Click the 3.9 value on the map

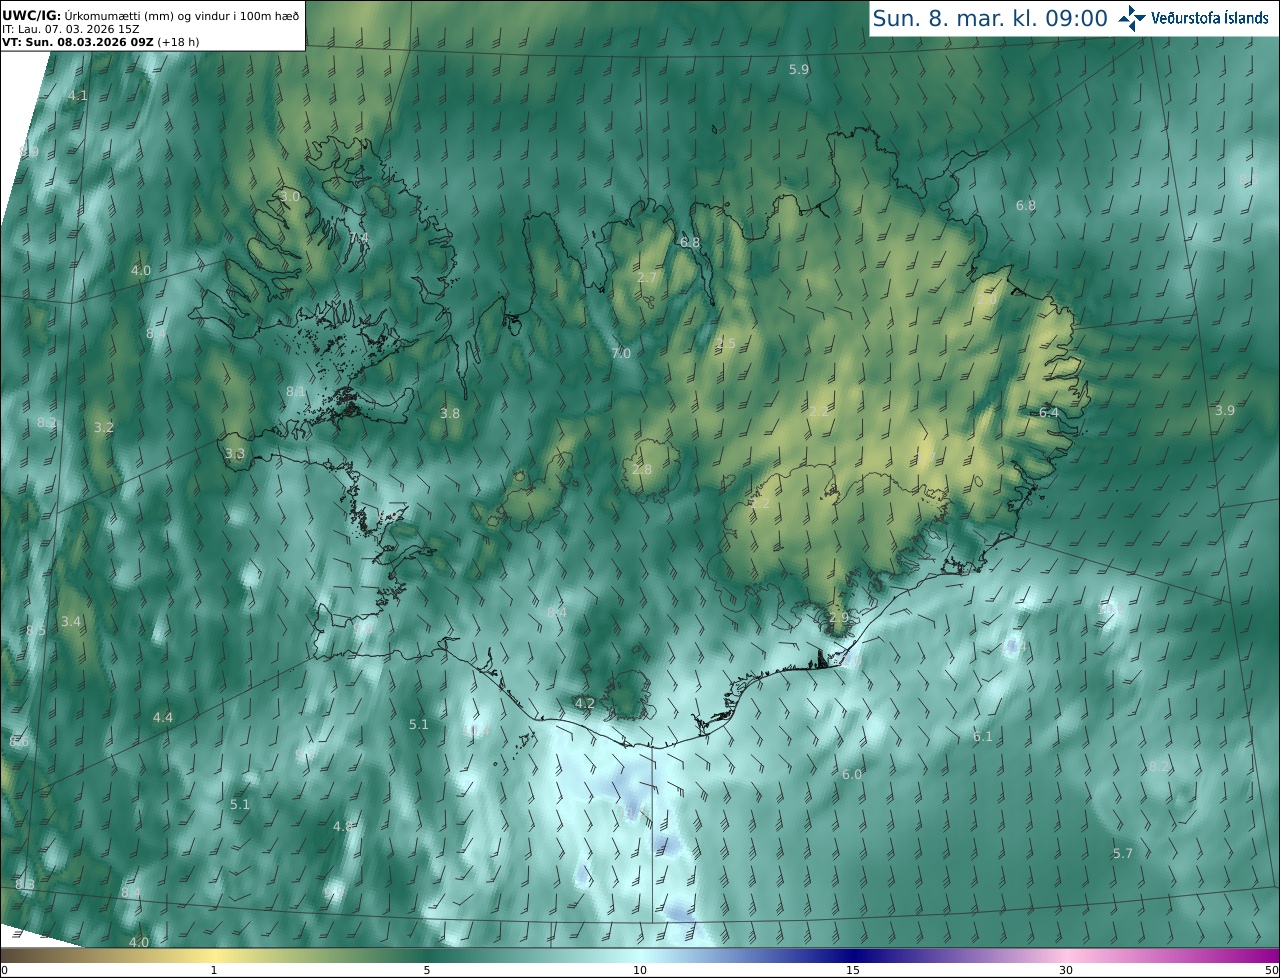[1225, 410]
